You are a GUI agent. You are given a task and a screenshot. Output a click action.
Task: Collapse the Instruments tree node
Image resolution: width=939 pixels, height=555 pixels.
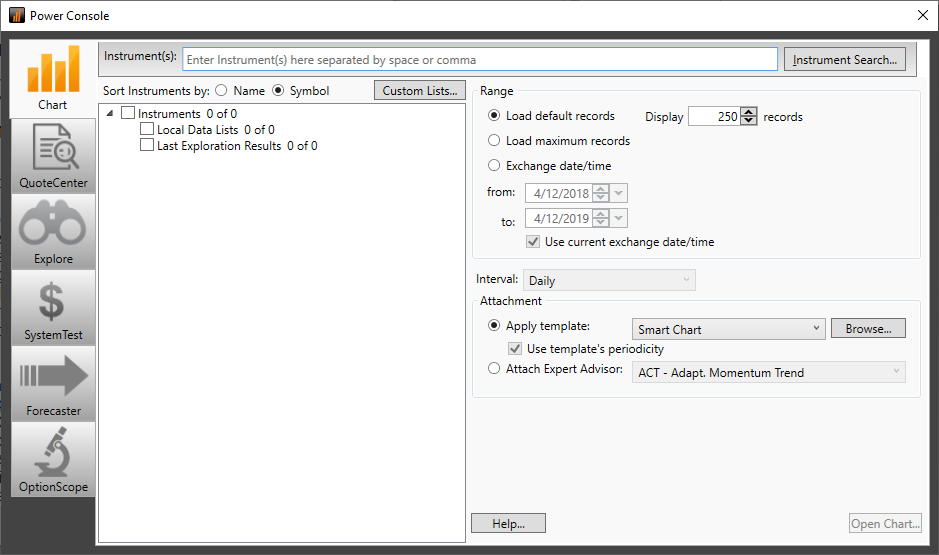pos(110,113)
